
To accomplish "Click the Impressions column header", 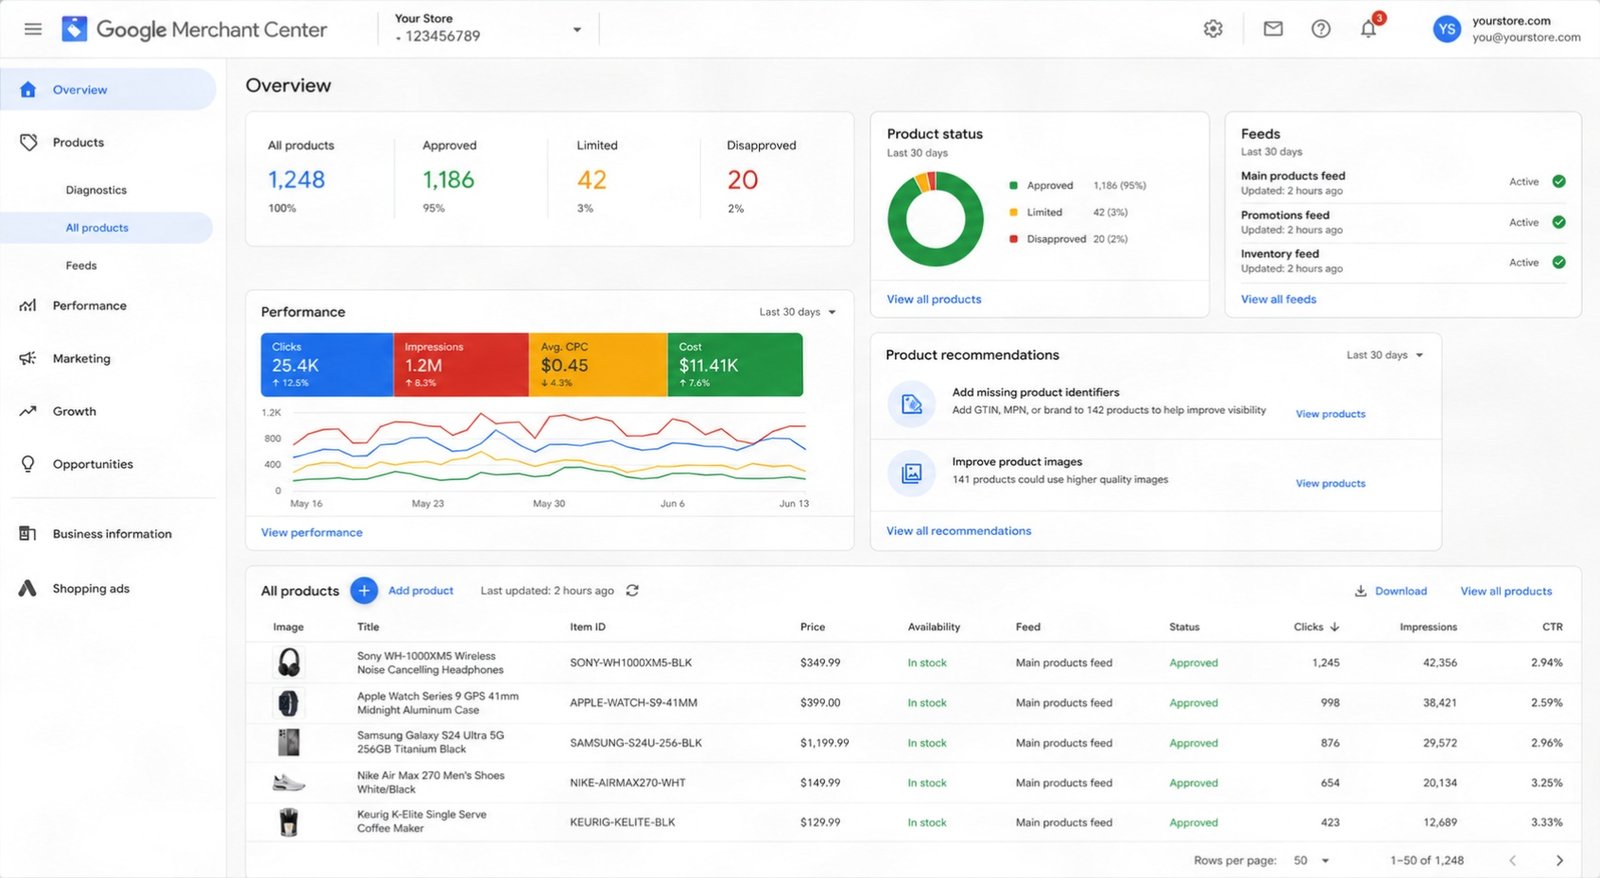I will [1428, 627].
